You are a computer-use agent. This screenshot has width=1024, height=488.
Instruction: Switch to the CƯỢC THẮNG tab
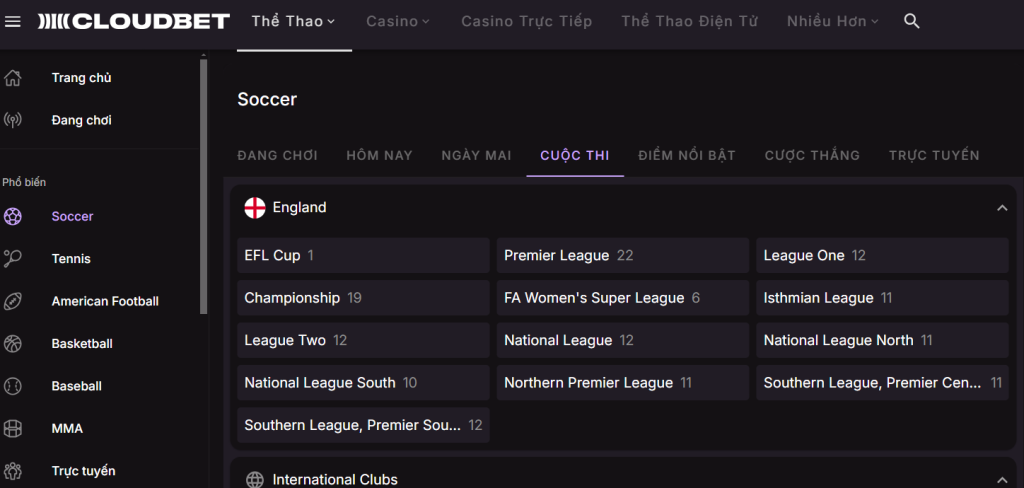point(812,155)
